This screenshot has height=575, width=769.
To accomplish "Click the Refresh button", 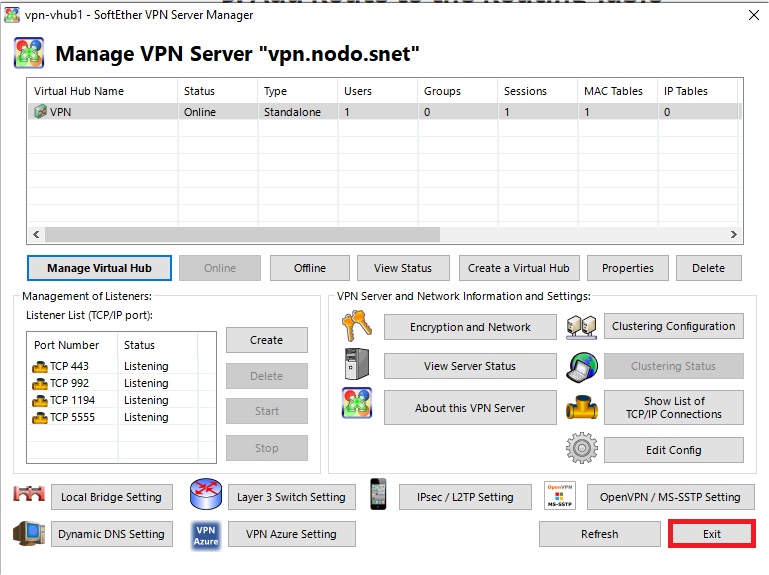I will (x=600, y=534).
